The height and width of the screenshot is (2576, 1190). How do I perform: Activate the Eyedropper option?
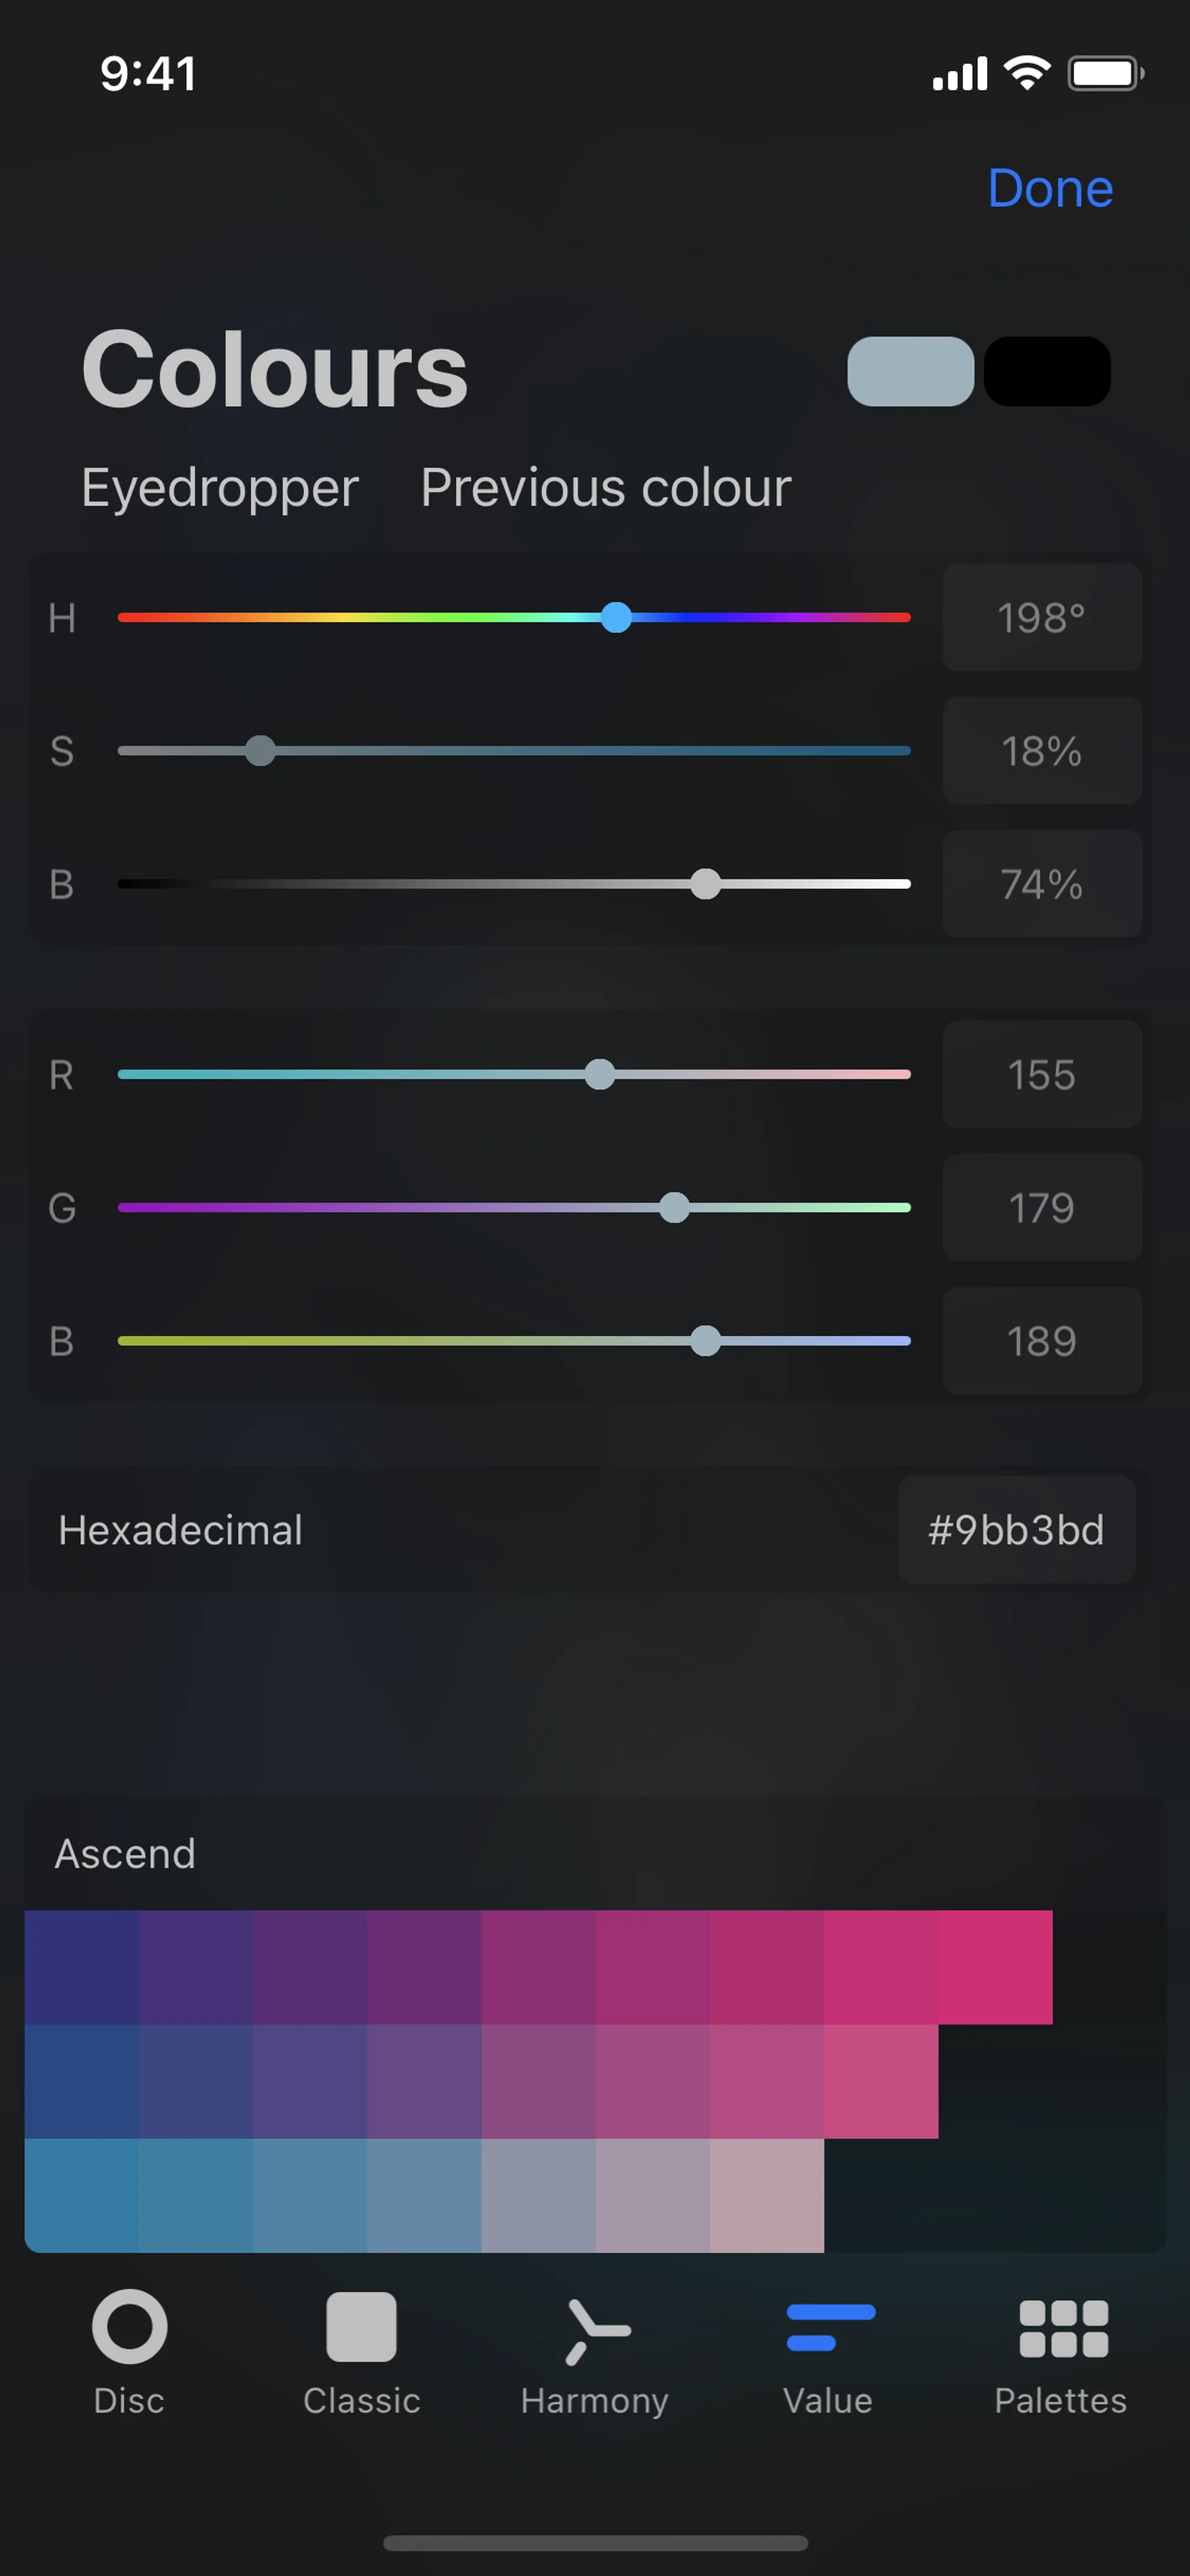click(x=220, y=488)
